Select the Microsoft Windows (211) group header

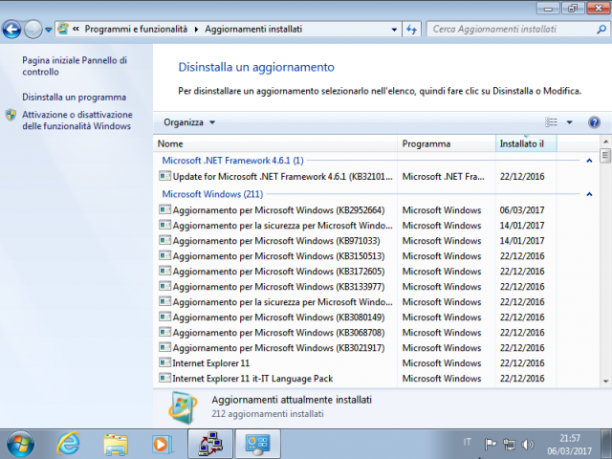tap(212, 194)
